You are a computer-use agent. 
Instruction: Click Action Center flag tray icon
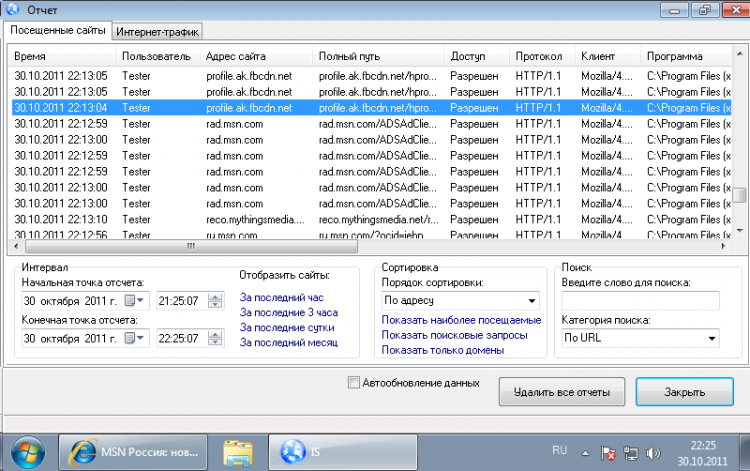pyautogui.click(x=608, y=453)
